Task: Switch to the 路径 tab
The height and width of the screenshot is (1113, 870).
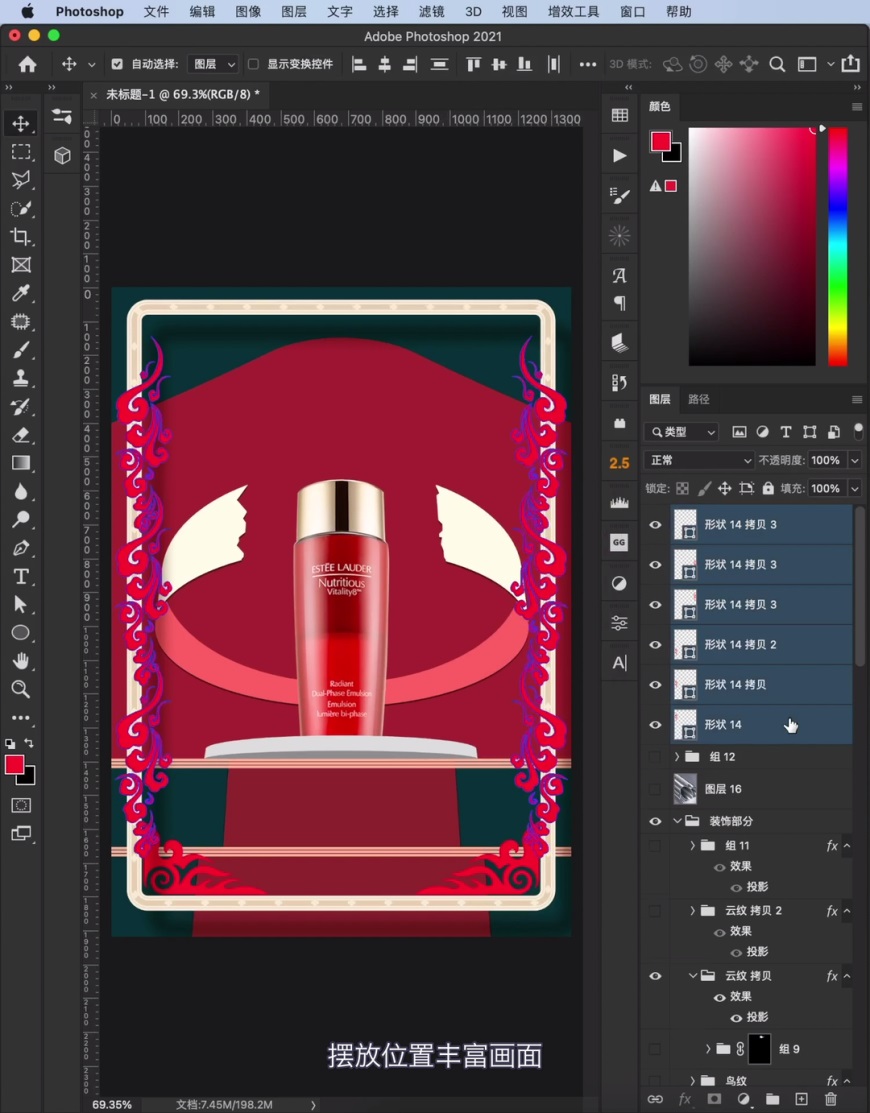Action: tap(699, 399)
